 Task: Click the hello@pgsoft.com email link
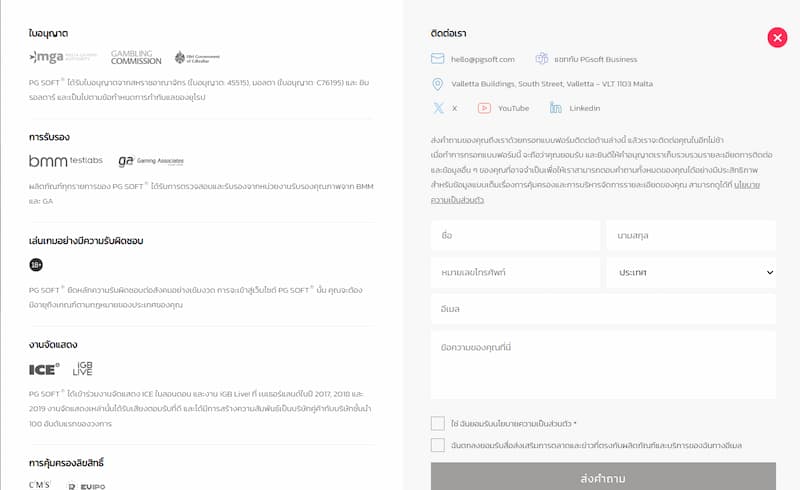pos(483,59)
